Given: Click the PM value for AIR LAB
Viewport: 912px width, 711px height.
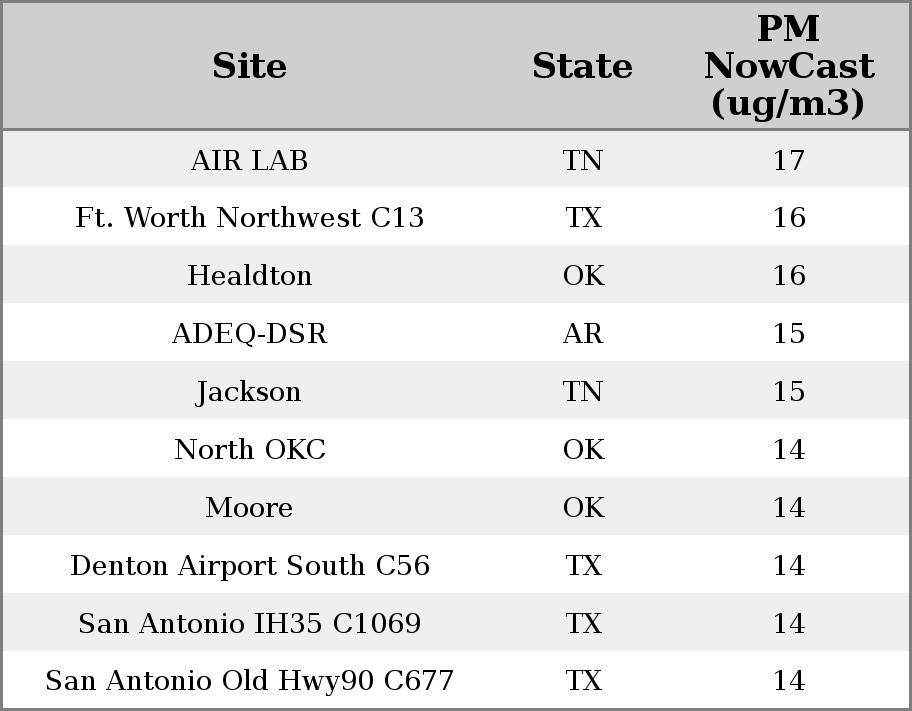Looking at the screenshot, I should 788,161.
